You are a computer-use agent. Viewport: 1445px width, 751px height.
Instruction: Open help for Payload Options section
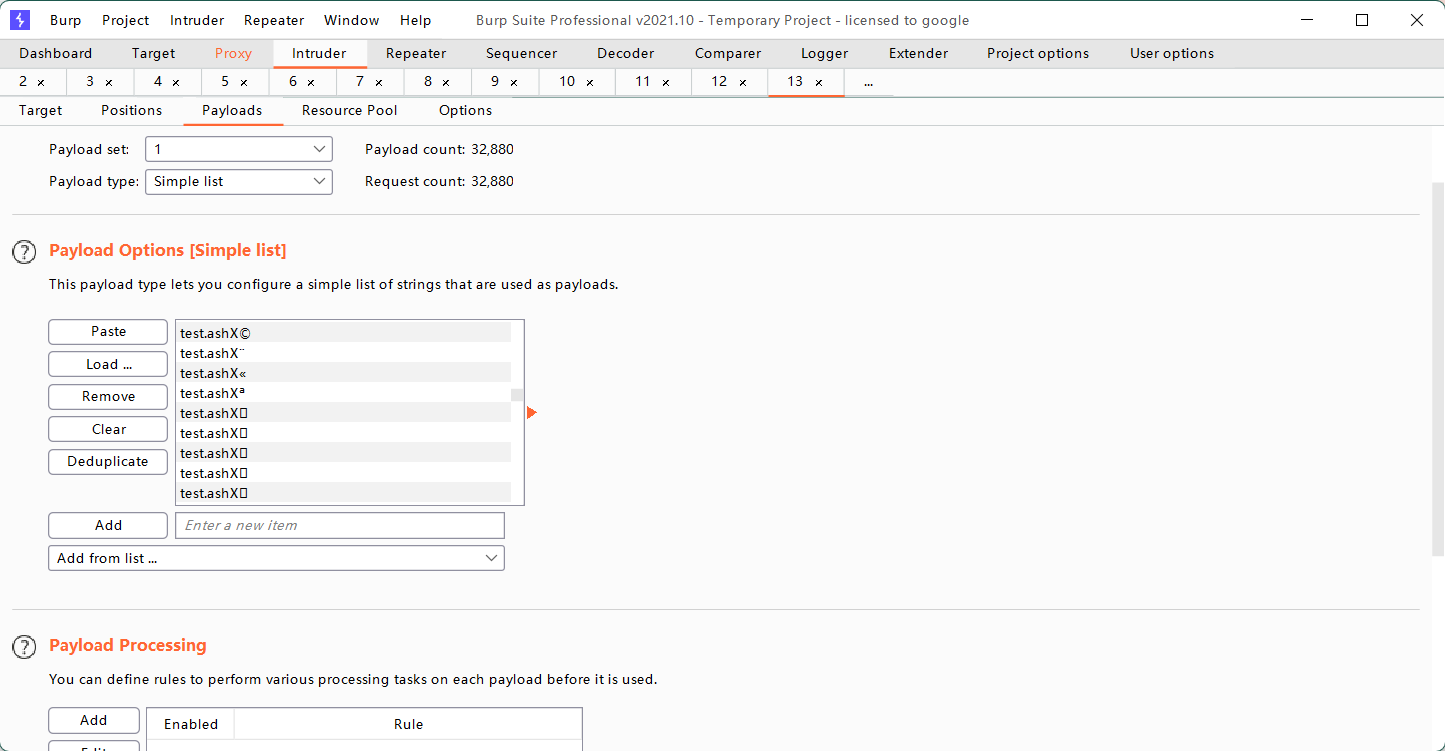24,252
